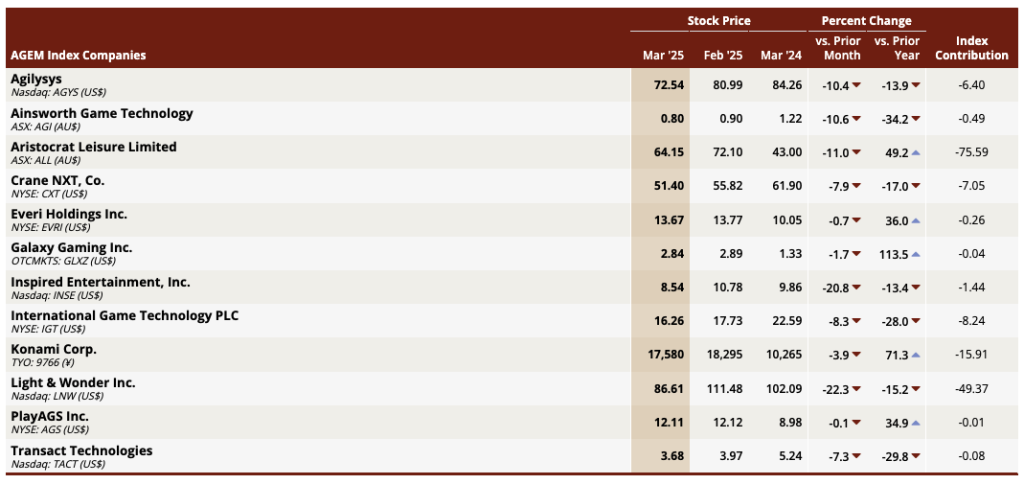Select Transact Technologies row name

(82, 451)
